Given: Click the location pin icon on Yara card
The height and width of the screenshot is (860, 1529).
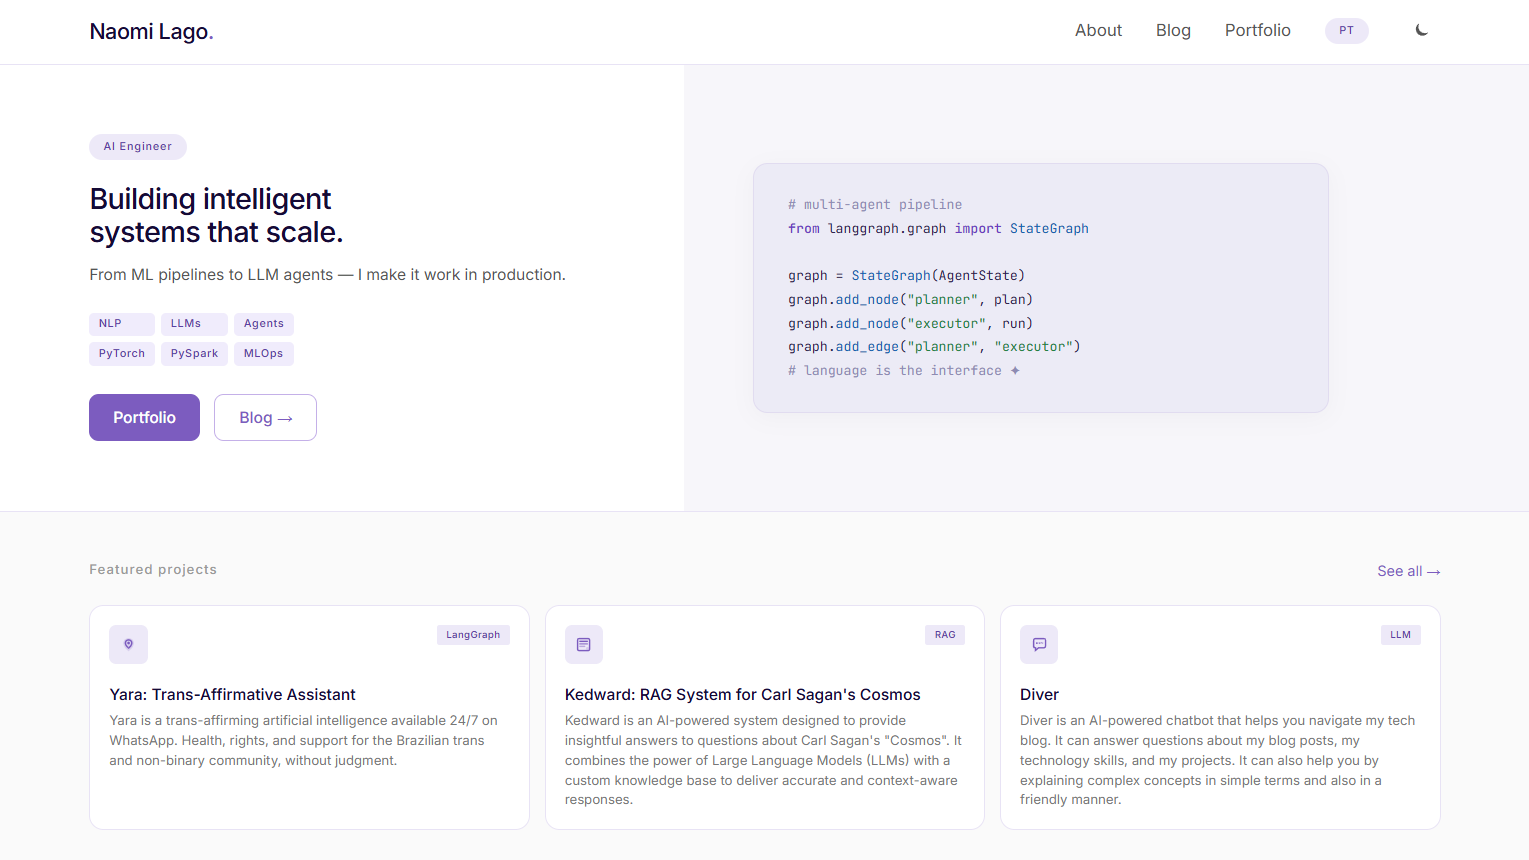Looking at the screenshot, I should coord(128,644).
